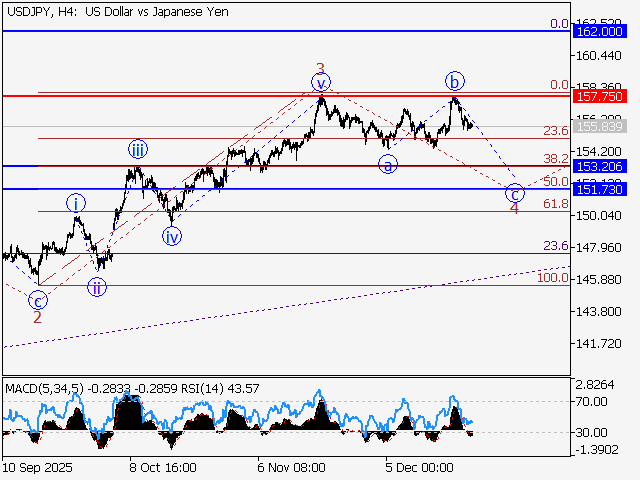Click the circled wave v label at peak
This screenshot has height=480, width=640.
320,82
